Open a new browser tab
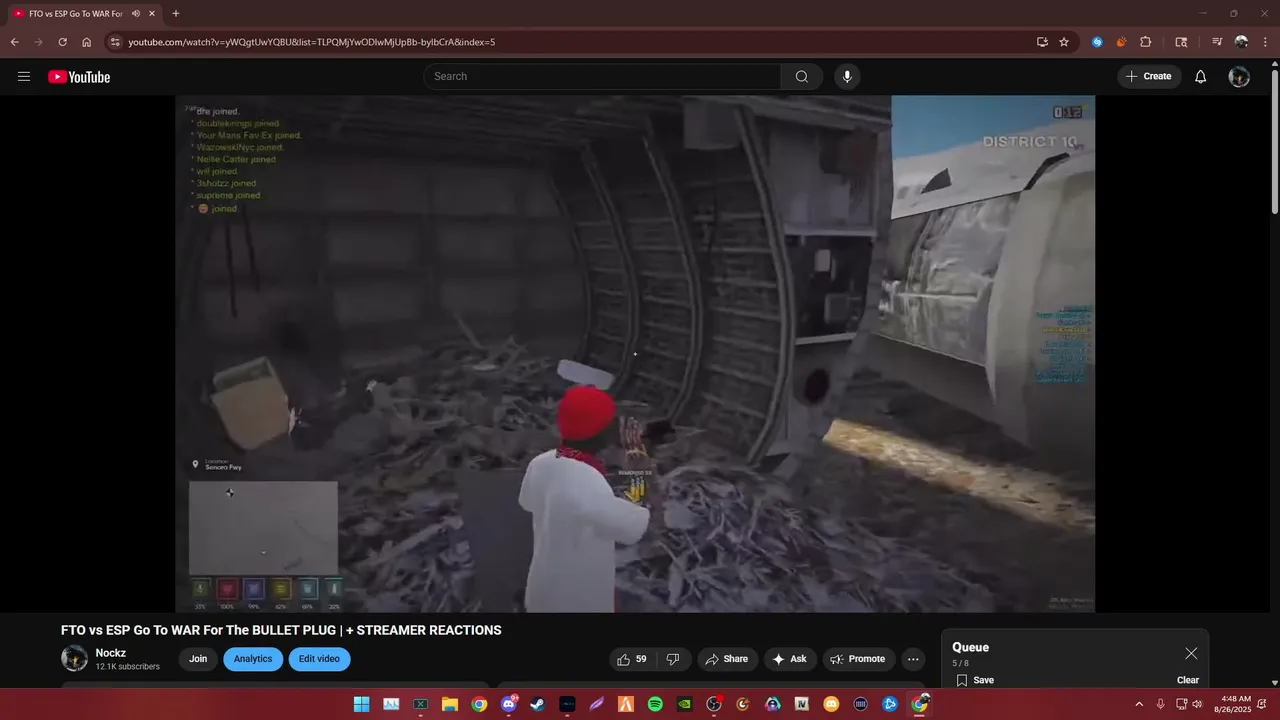The height and width of the screenshot is (720, 1280). [176, 14]
